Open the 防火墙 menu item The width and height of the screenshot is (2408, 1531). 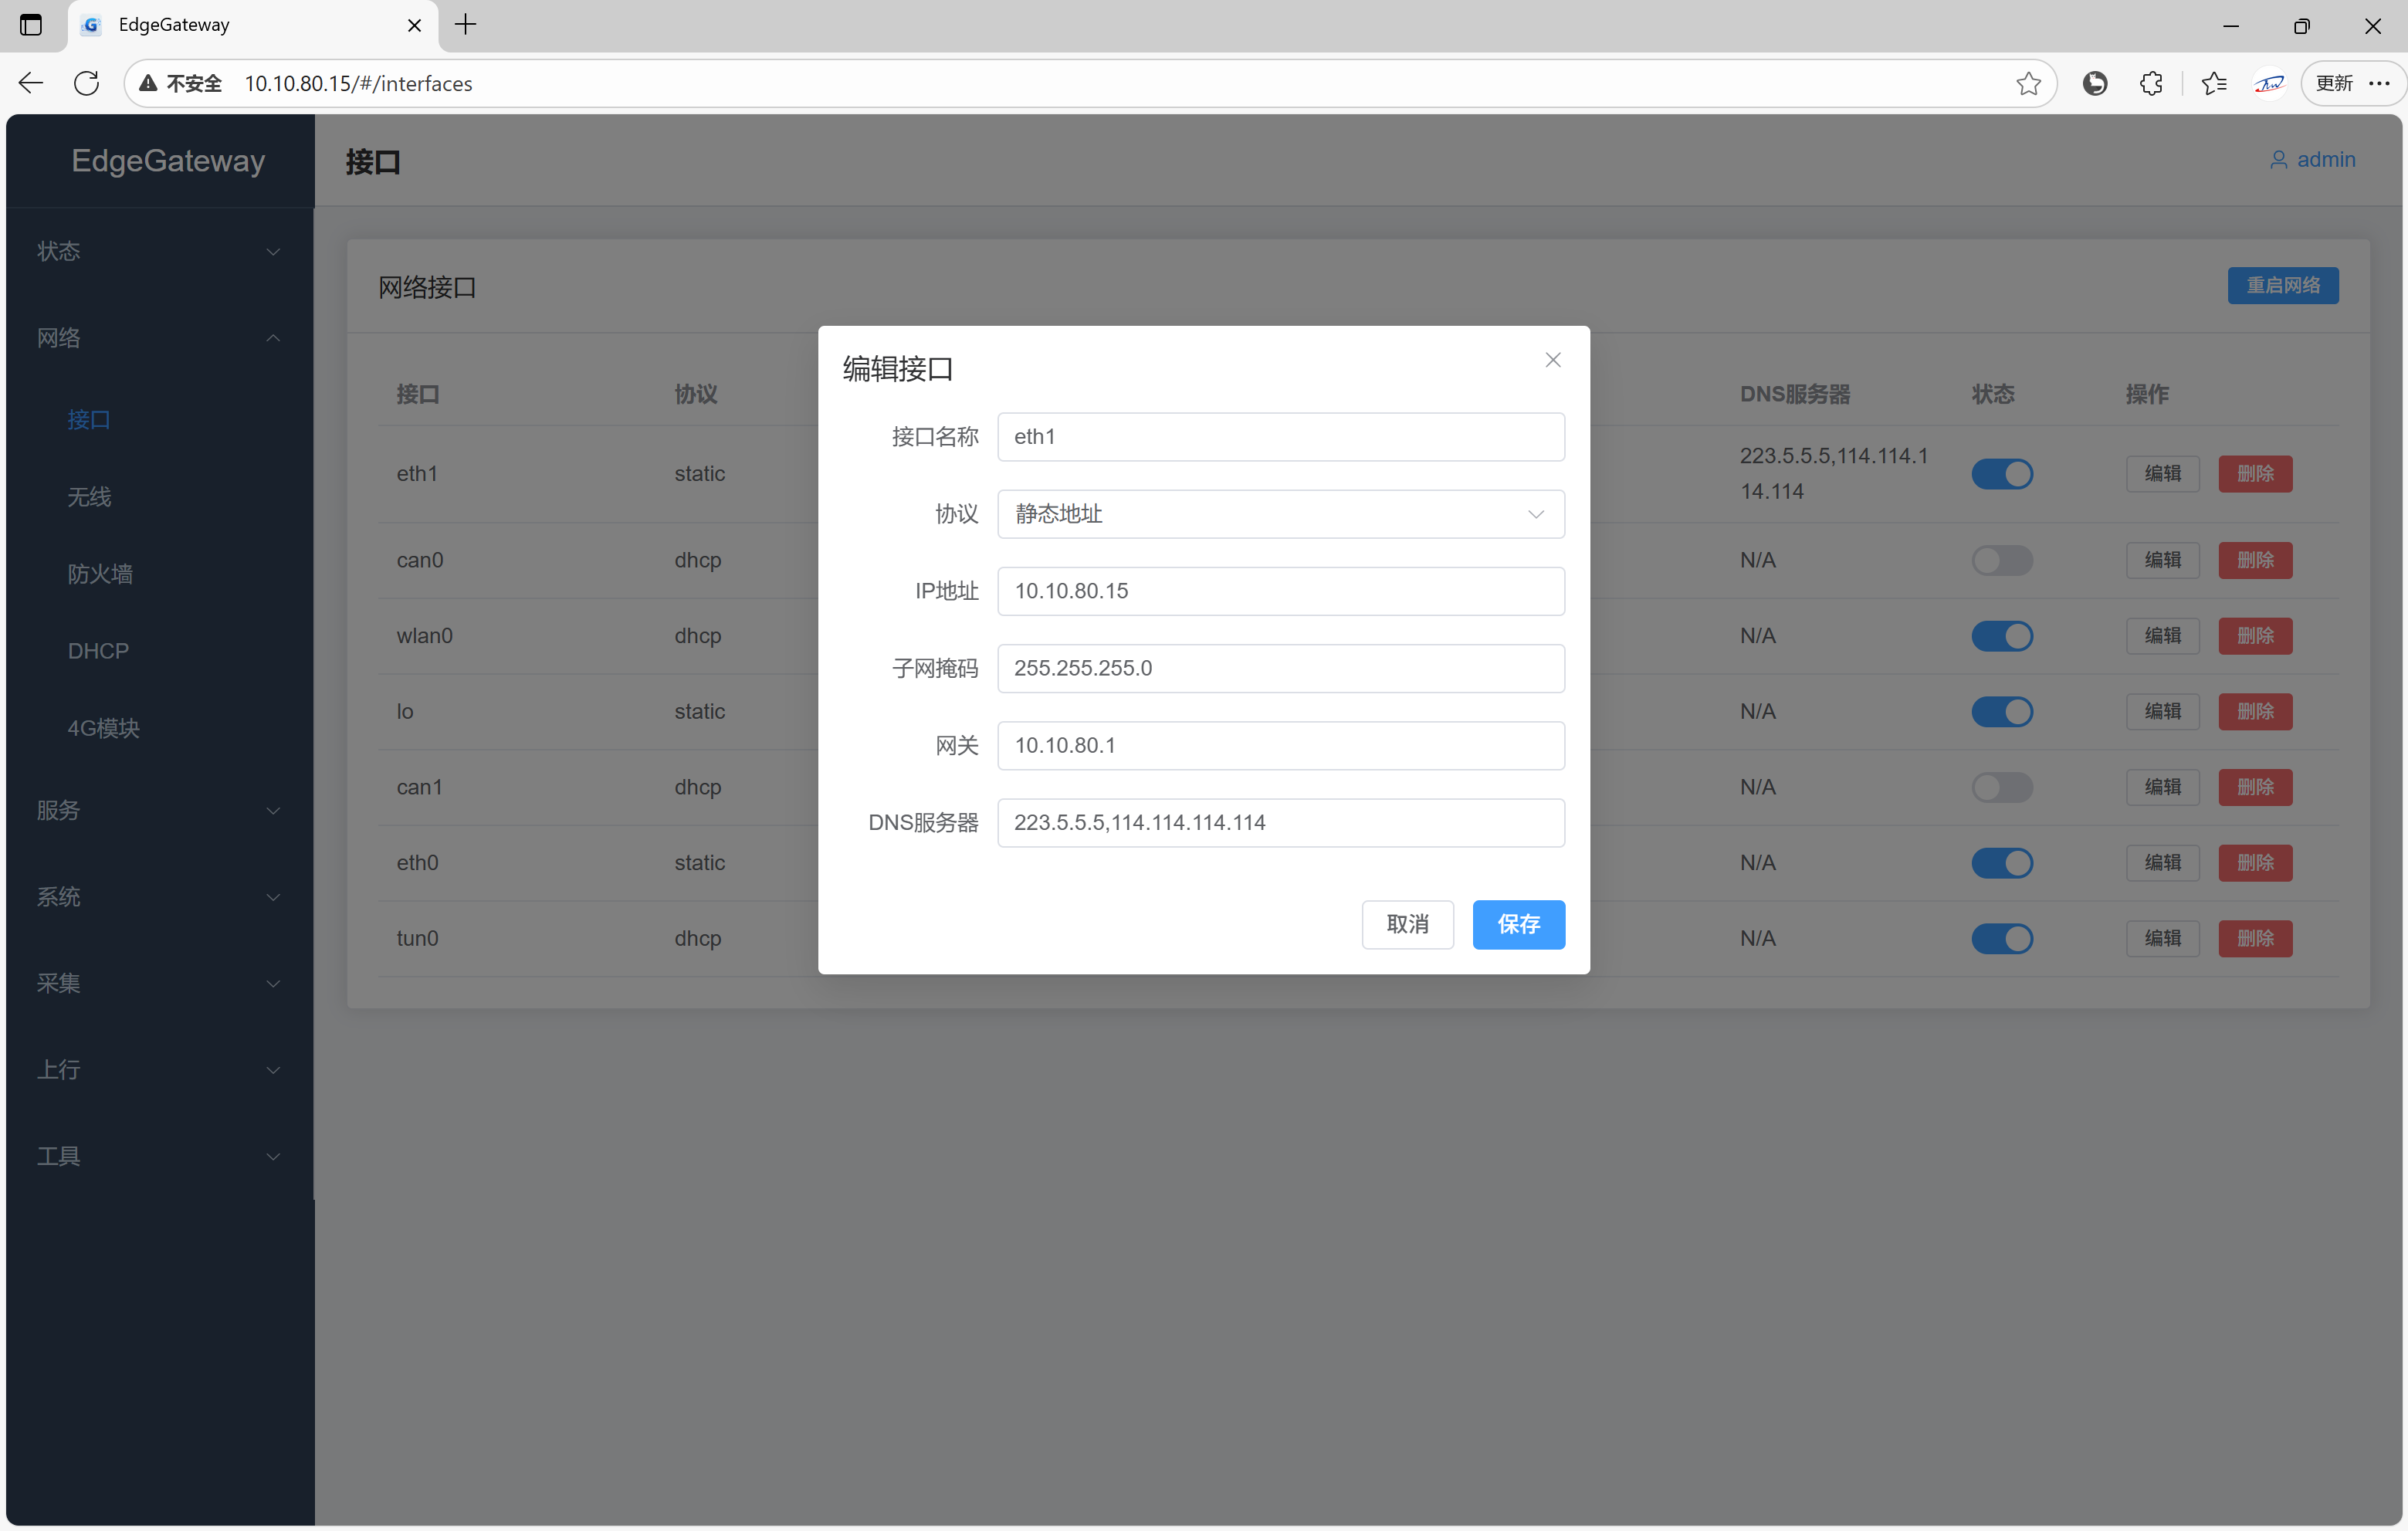pos(100,574)
